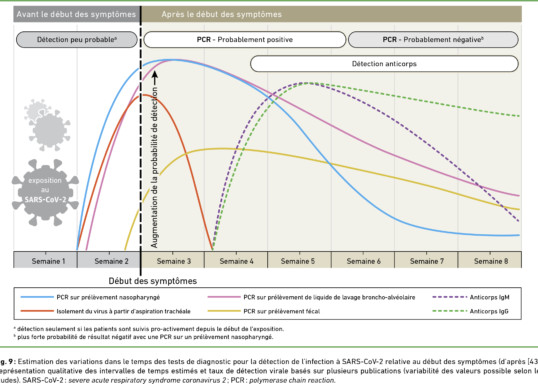Click the yellow fecal PCR legend line

point(224,311)
